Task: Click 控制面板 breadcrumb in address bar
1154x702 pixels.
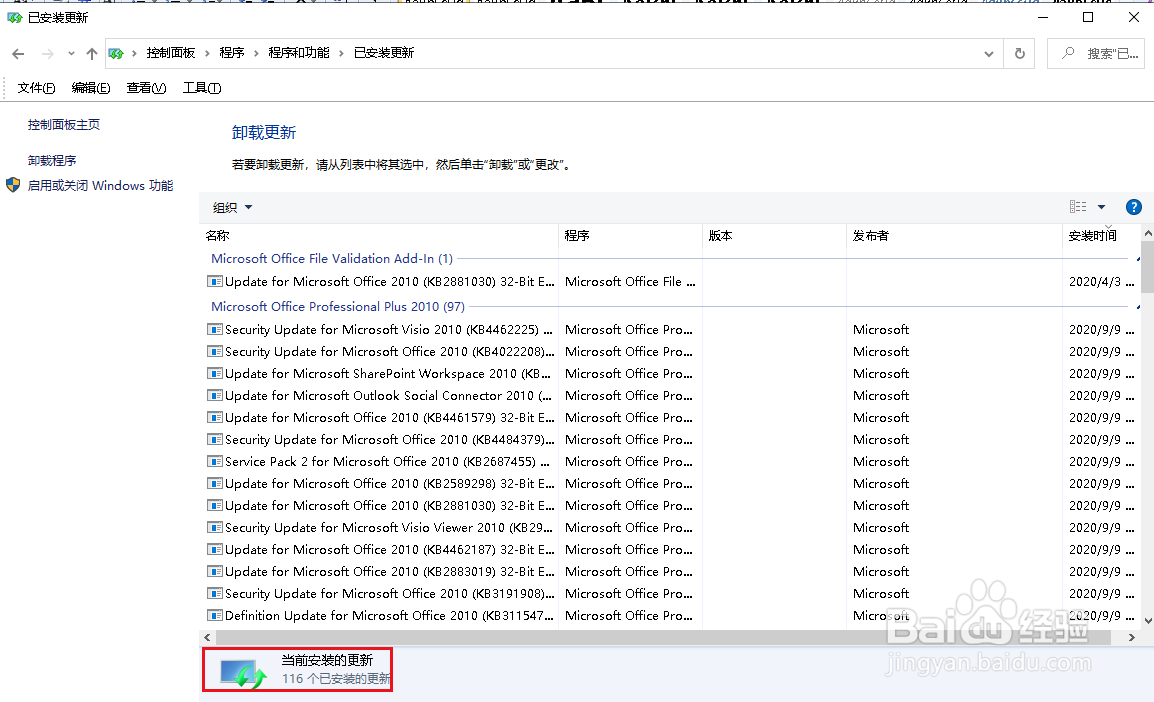Action: [x=171, y=53]
